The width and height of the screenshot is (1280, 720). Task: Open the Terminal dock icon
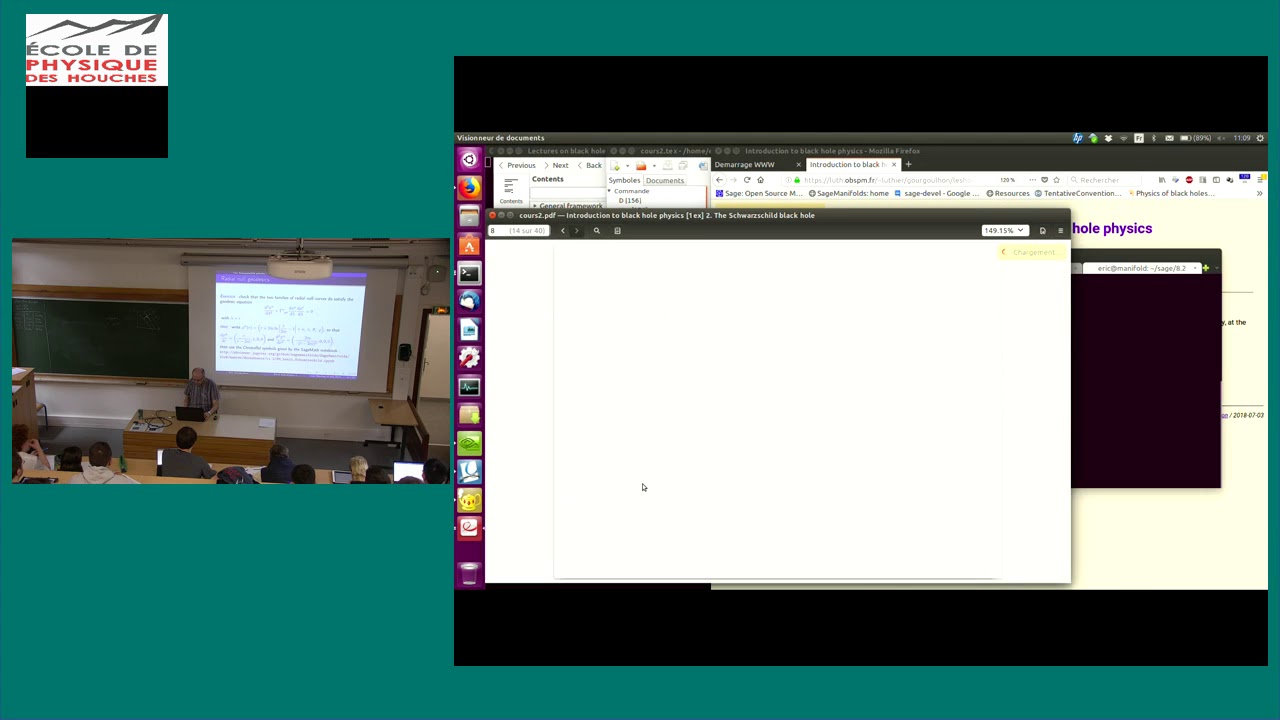pyautogui.click(x=469, y=273)
